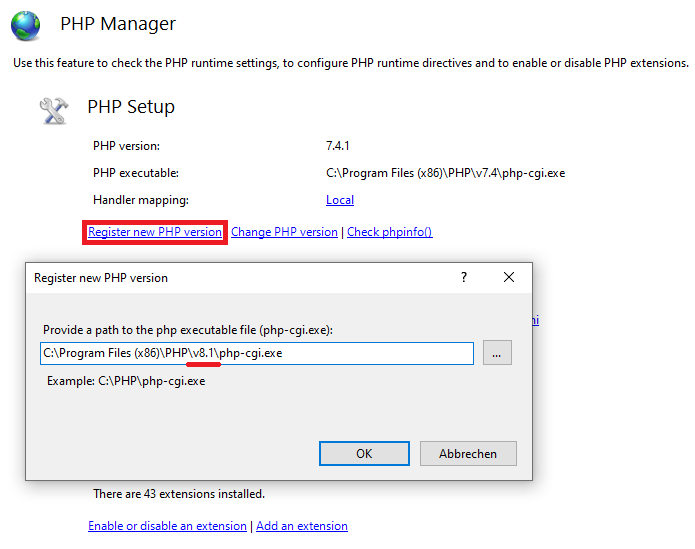
Task: Open the Change PHP version link
Action: (284, 232)
